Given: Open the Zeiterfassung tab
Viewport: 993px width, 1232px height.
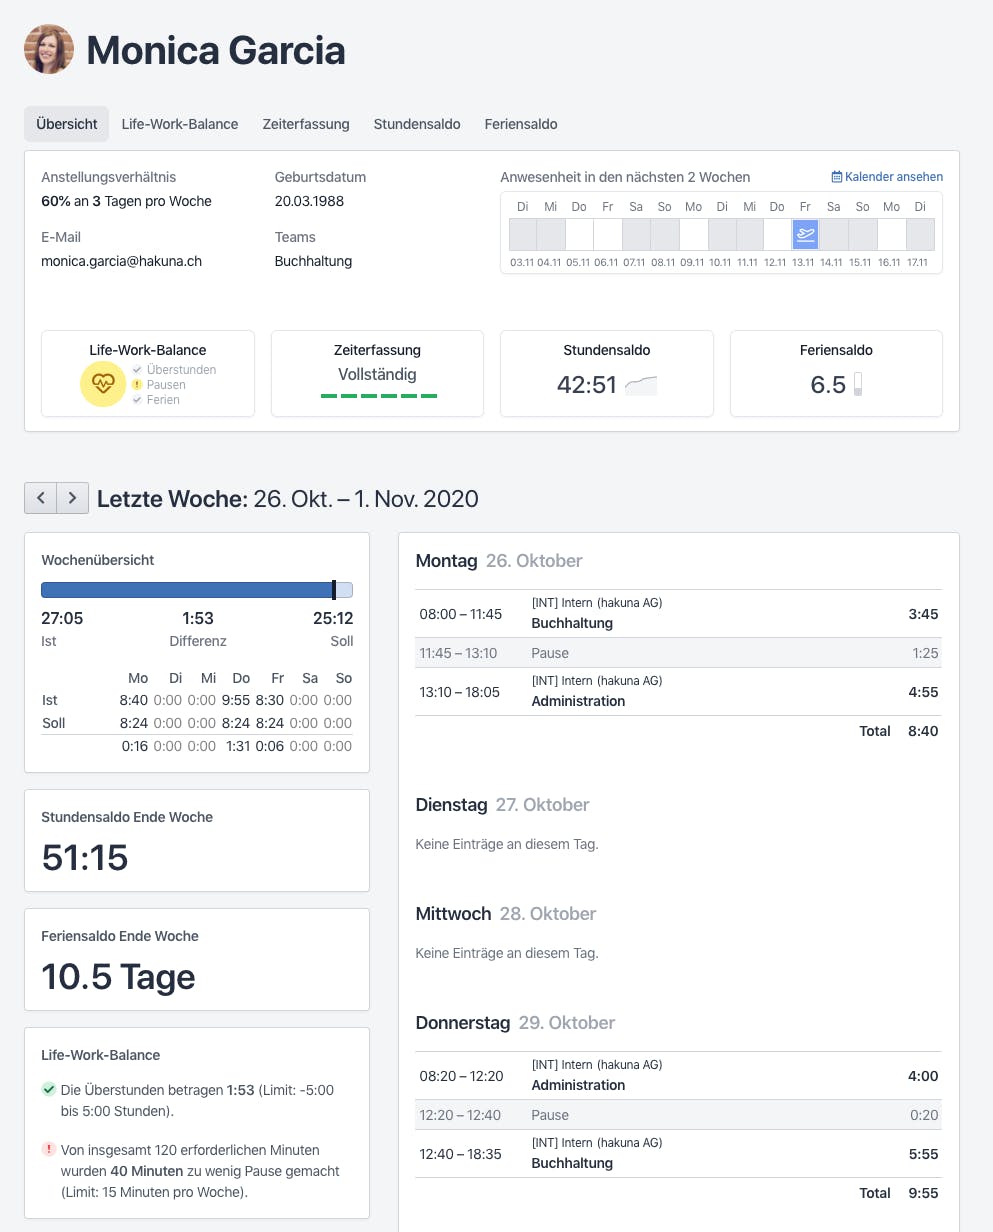Looking at the screenshot, I should coord(306,124).
